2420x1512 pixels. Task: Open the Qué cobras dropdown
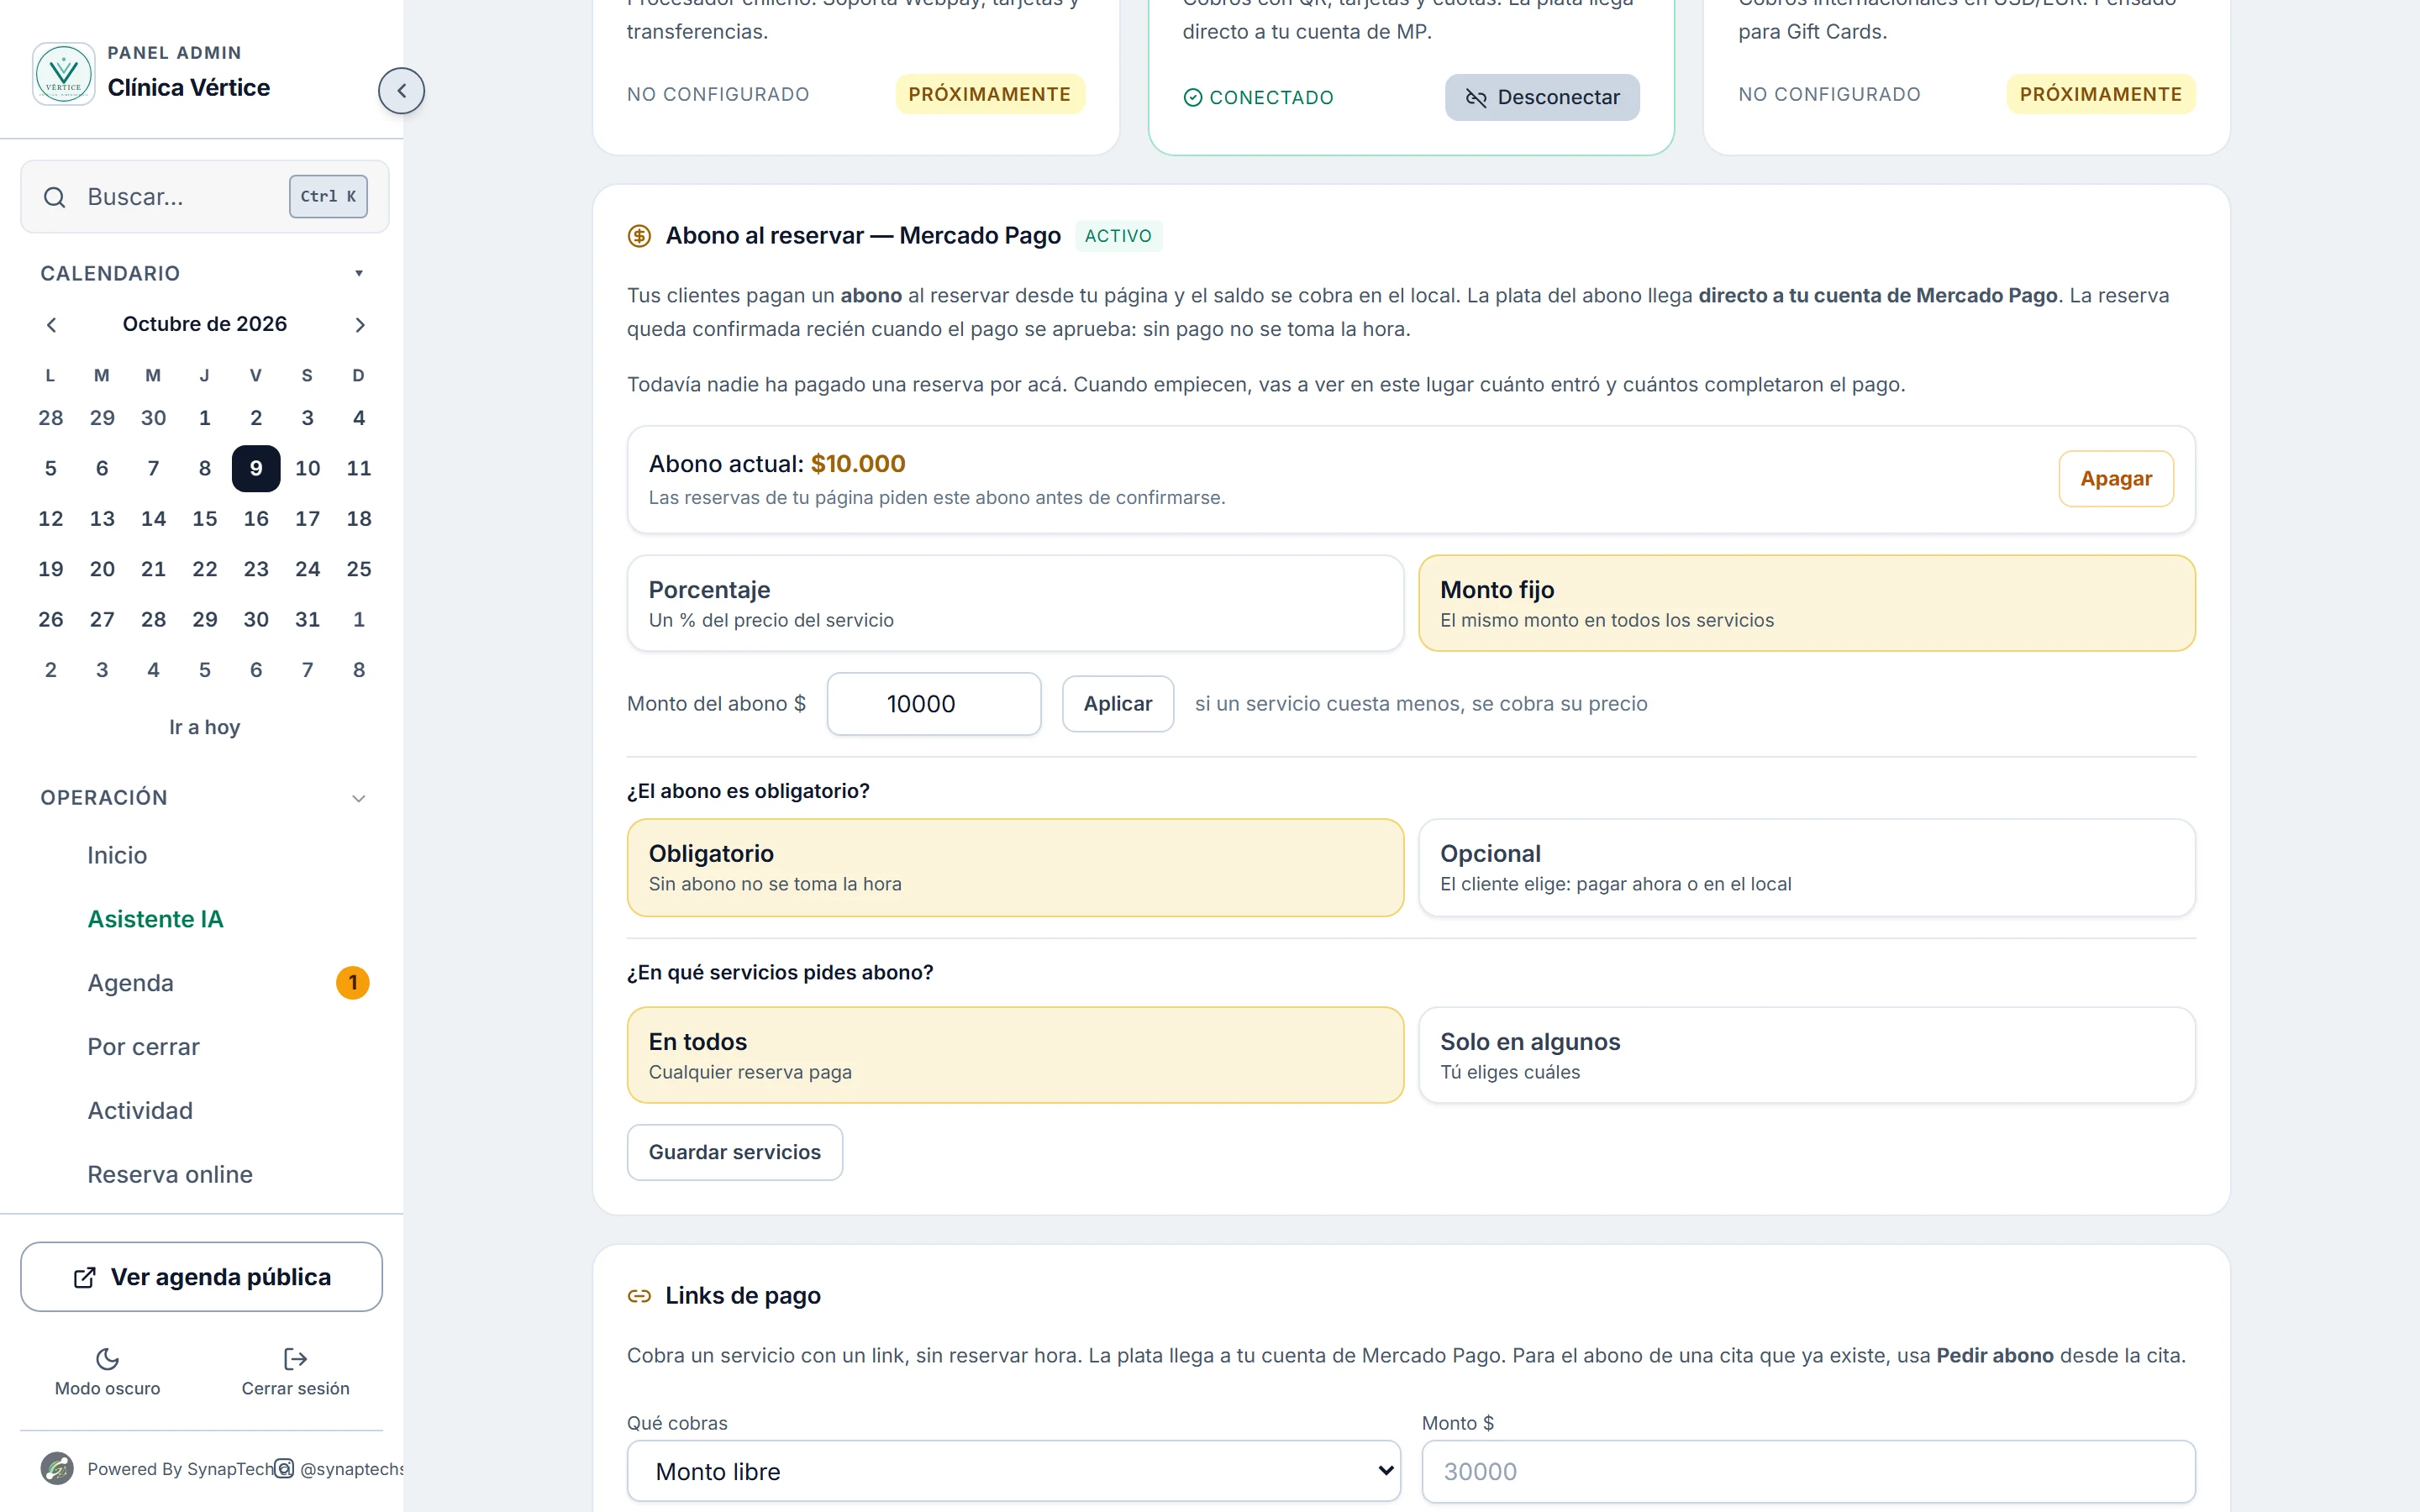click(x=1014, y=1471)
